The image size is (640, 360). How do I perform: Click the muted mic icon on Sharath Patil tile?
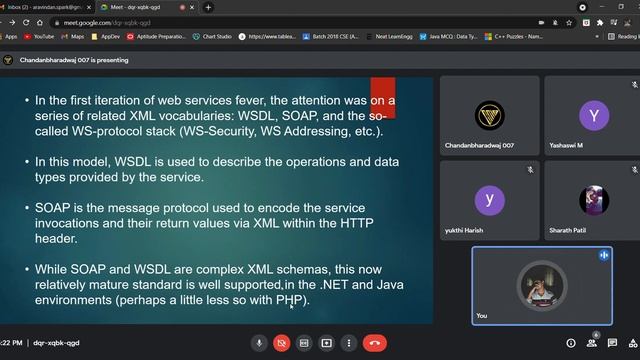pyautogui.click(x=634, y=169)
